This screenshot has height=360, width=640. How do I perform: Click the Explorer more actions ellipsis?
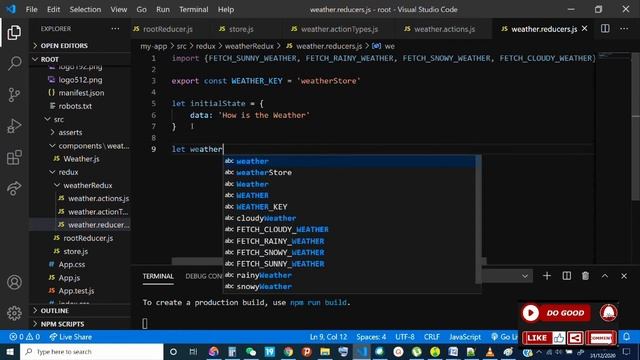116,29
